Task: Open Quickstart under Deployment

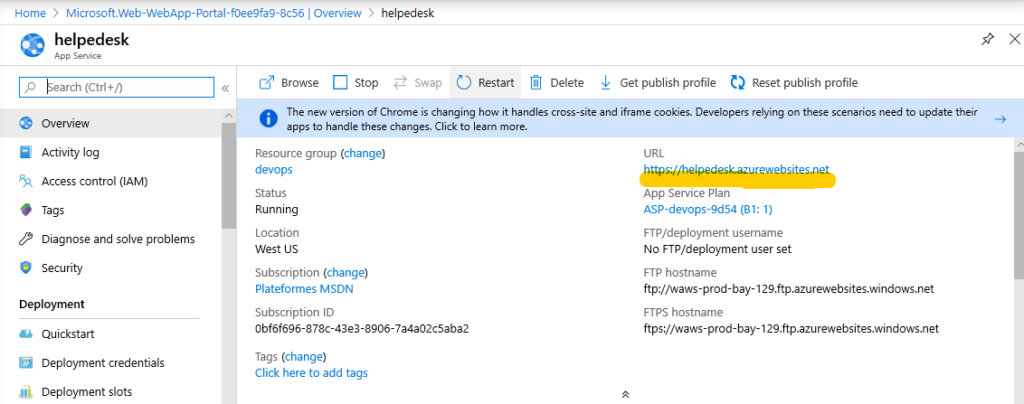Action: tap(111, 334)
